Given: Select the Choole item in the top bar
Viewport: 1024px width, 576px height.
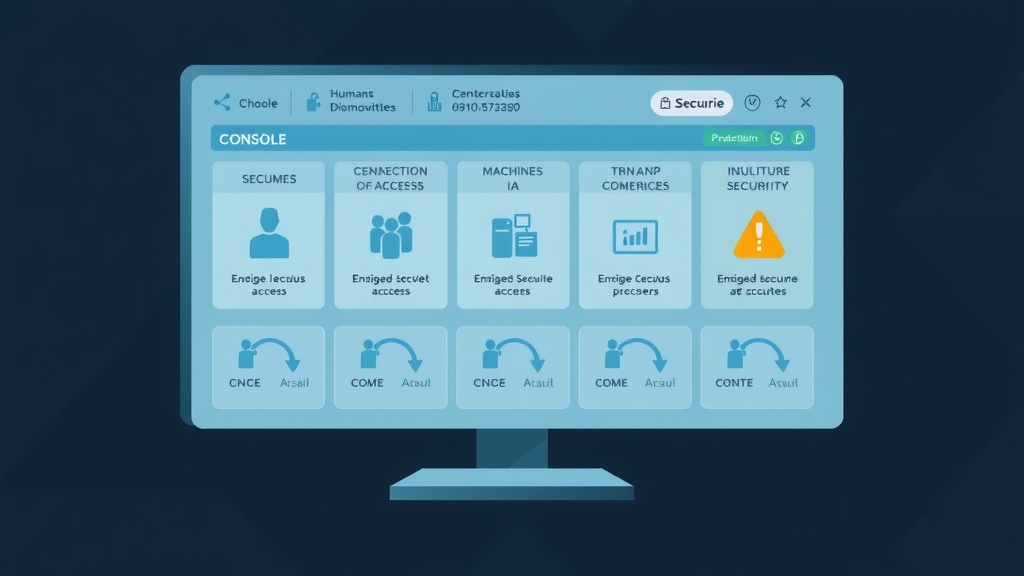Looking at the screenshot, I should click(x=258, y=103).
